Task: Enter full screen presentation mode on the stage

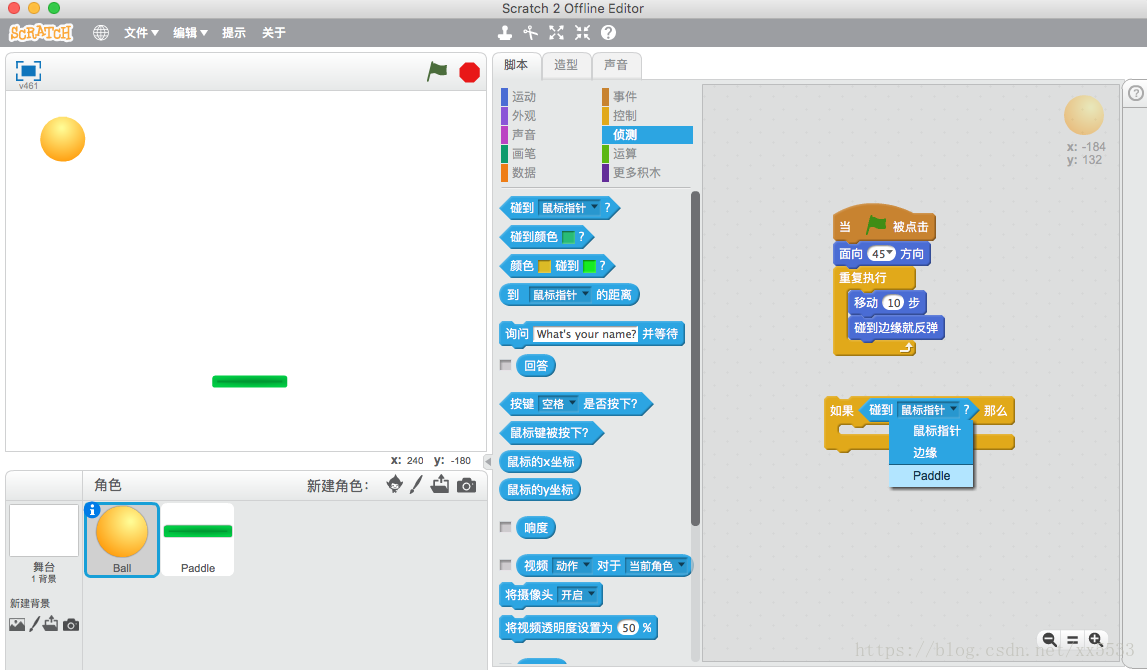Action: [x=29, y=70]
